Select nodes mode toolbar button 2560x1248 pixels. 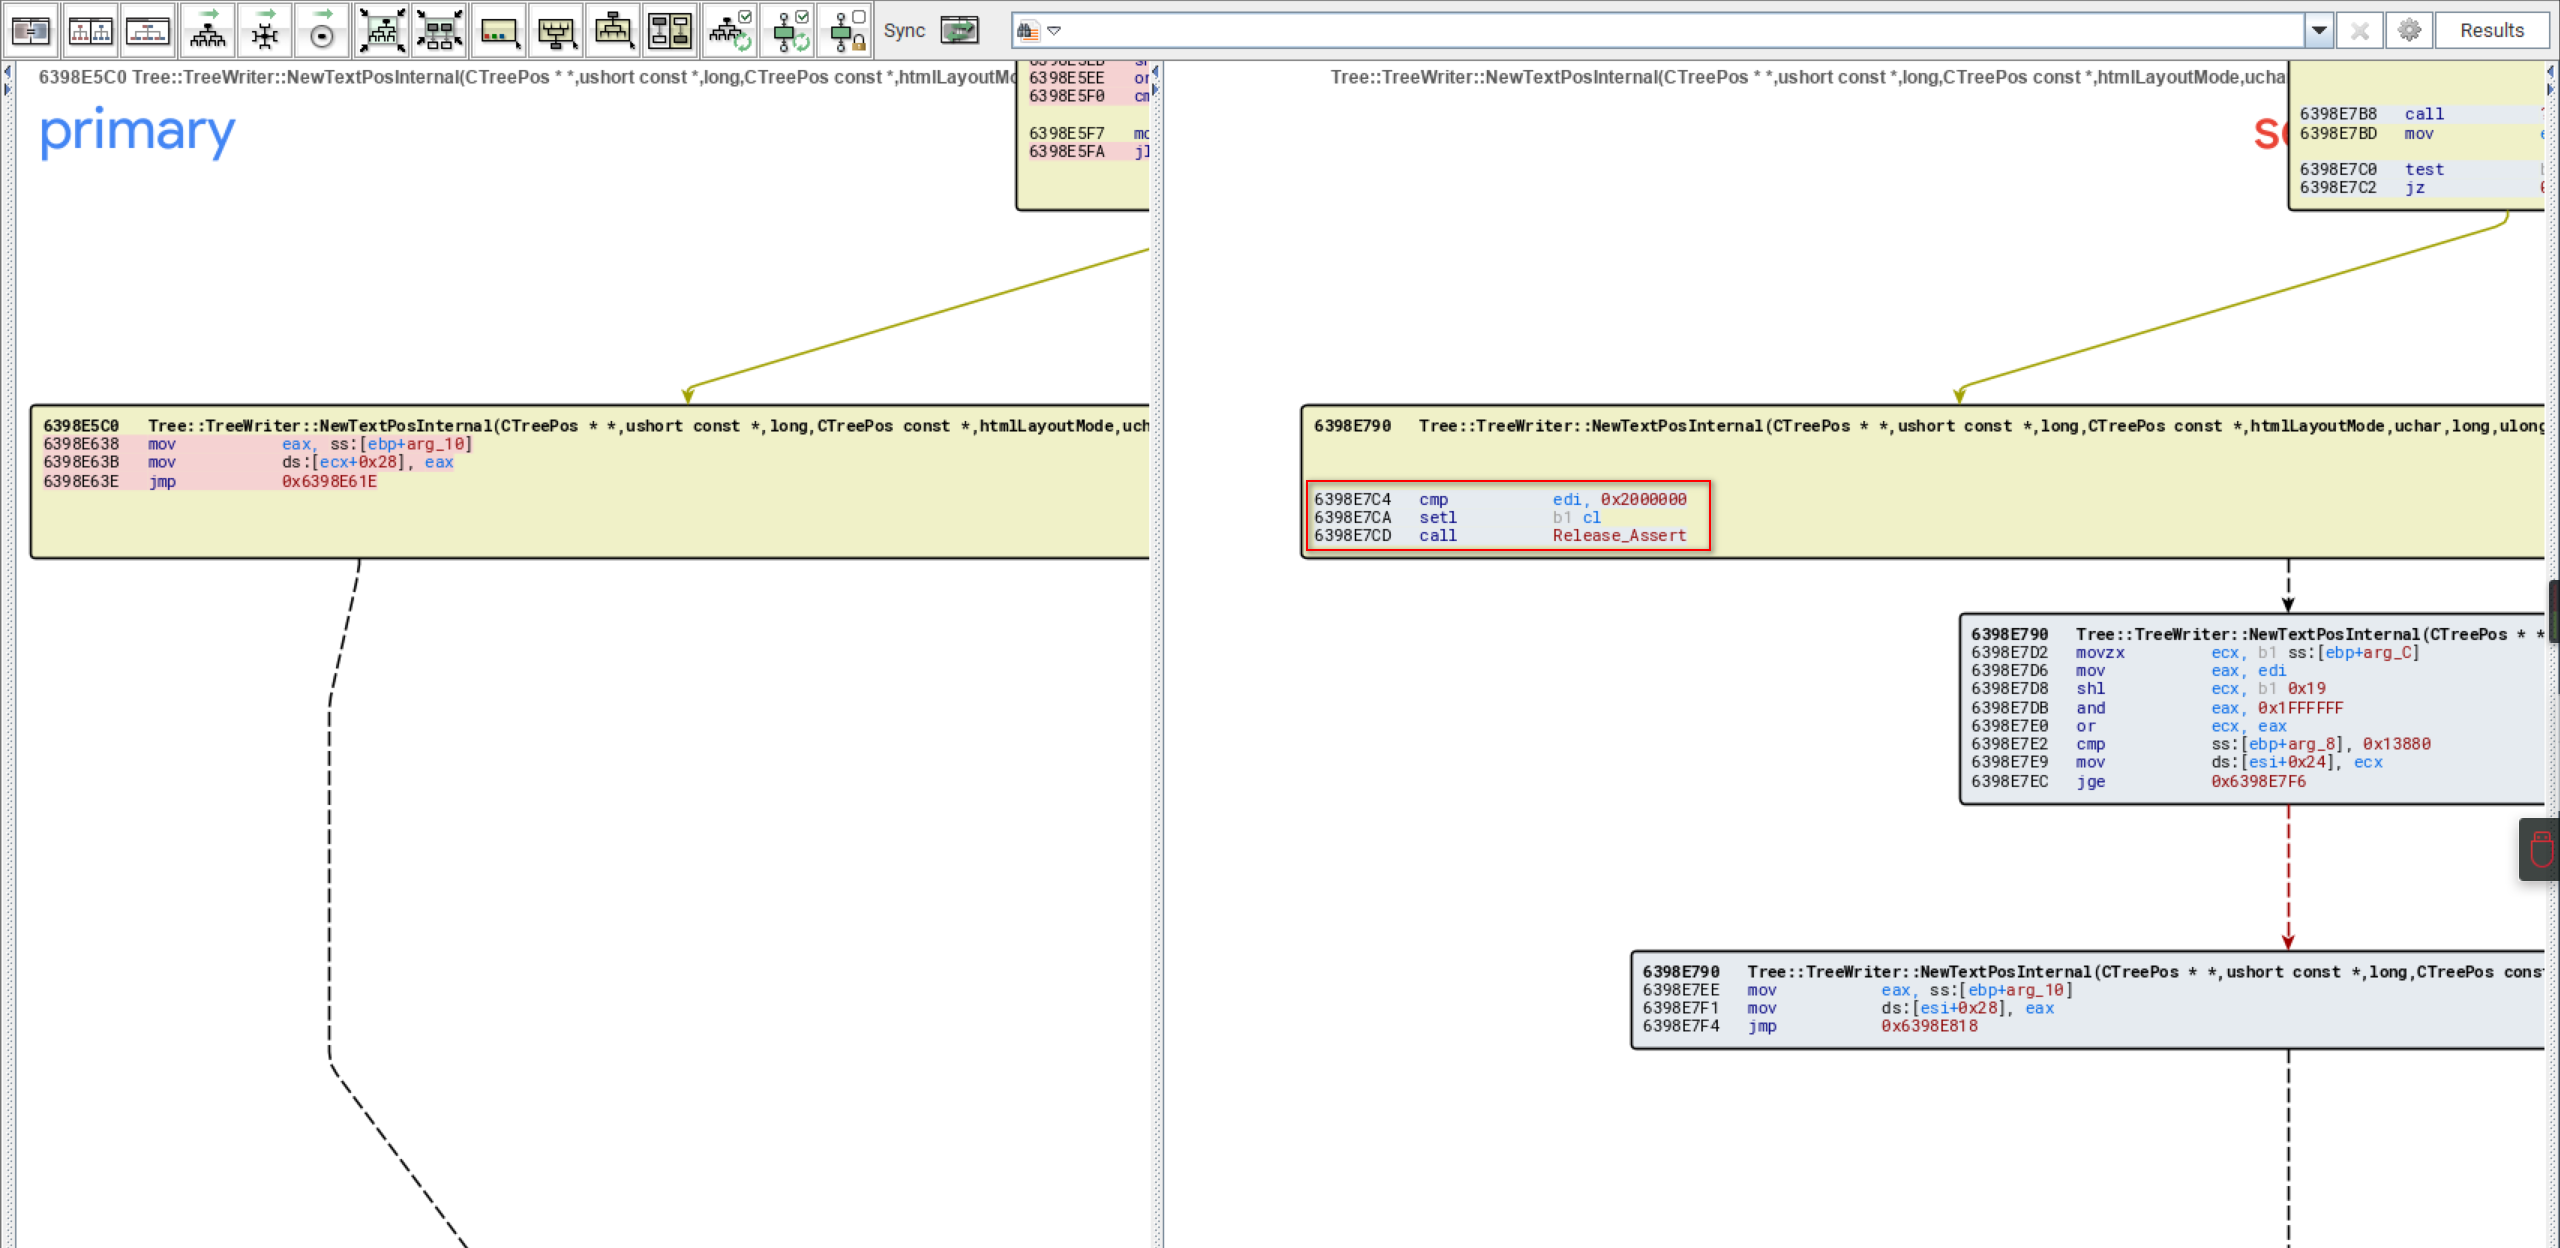[x=498, y=31]
